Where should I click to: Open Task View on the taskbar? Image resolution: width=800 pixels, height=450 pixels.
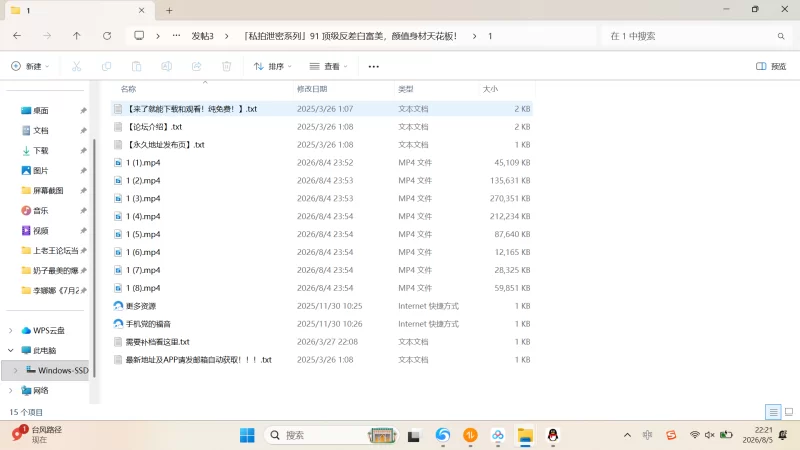coord(413,436)
